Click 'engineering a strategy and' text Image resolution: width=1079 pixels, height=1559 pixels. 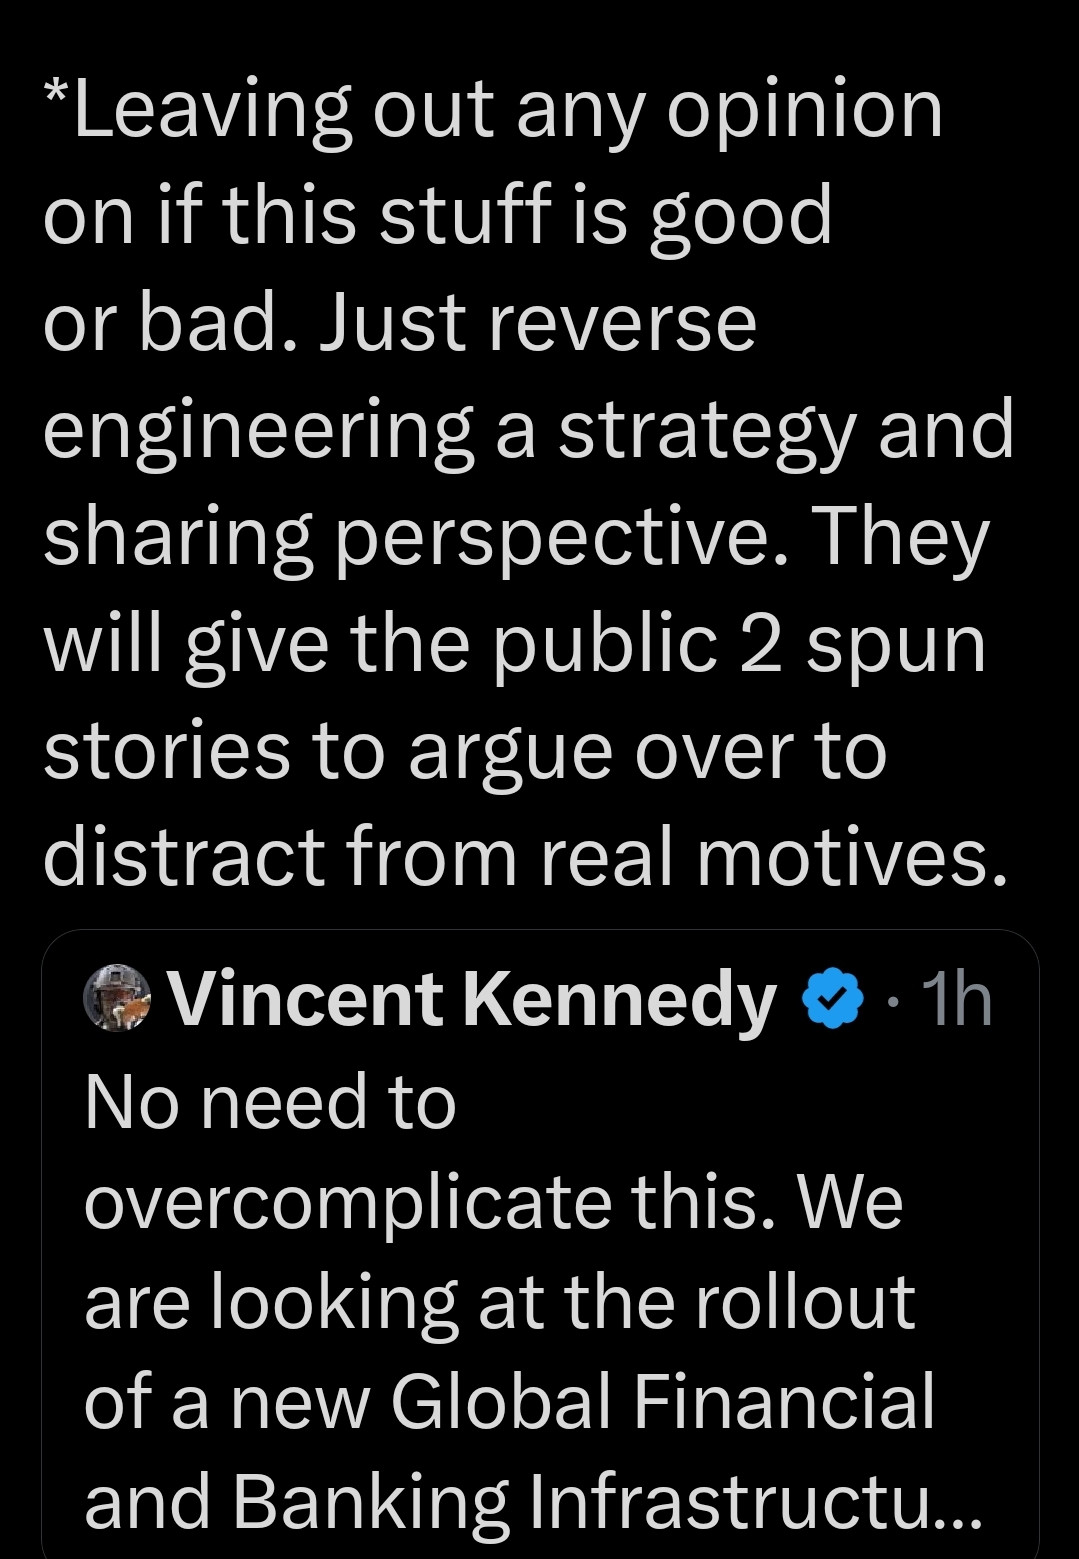528,431
